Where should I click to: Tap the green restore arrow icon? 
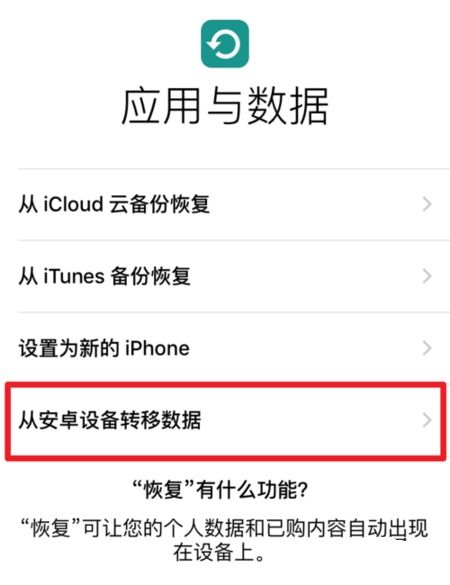(225, 44)
